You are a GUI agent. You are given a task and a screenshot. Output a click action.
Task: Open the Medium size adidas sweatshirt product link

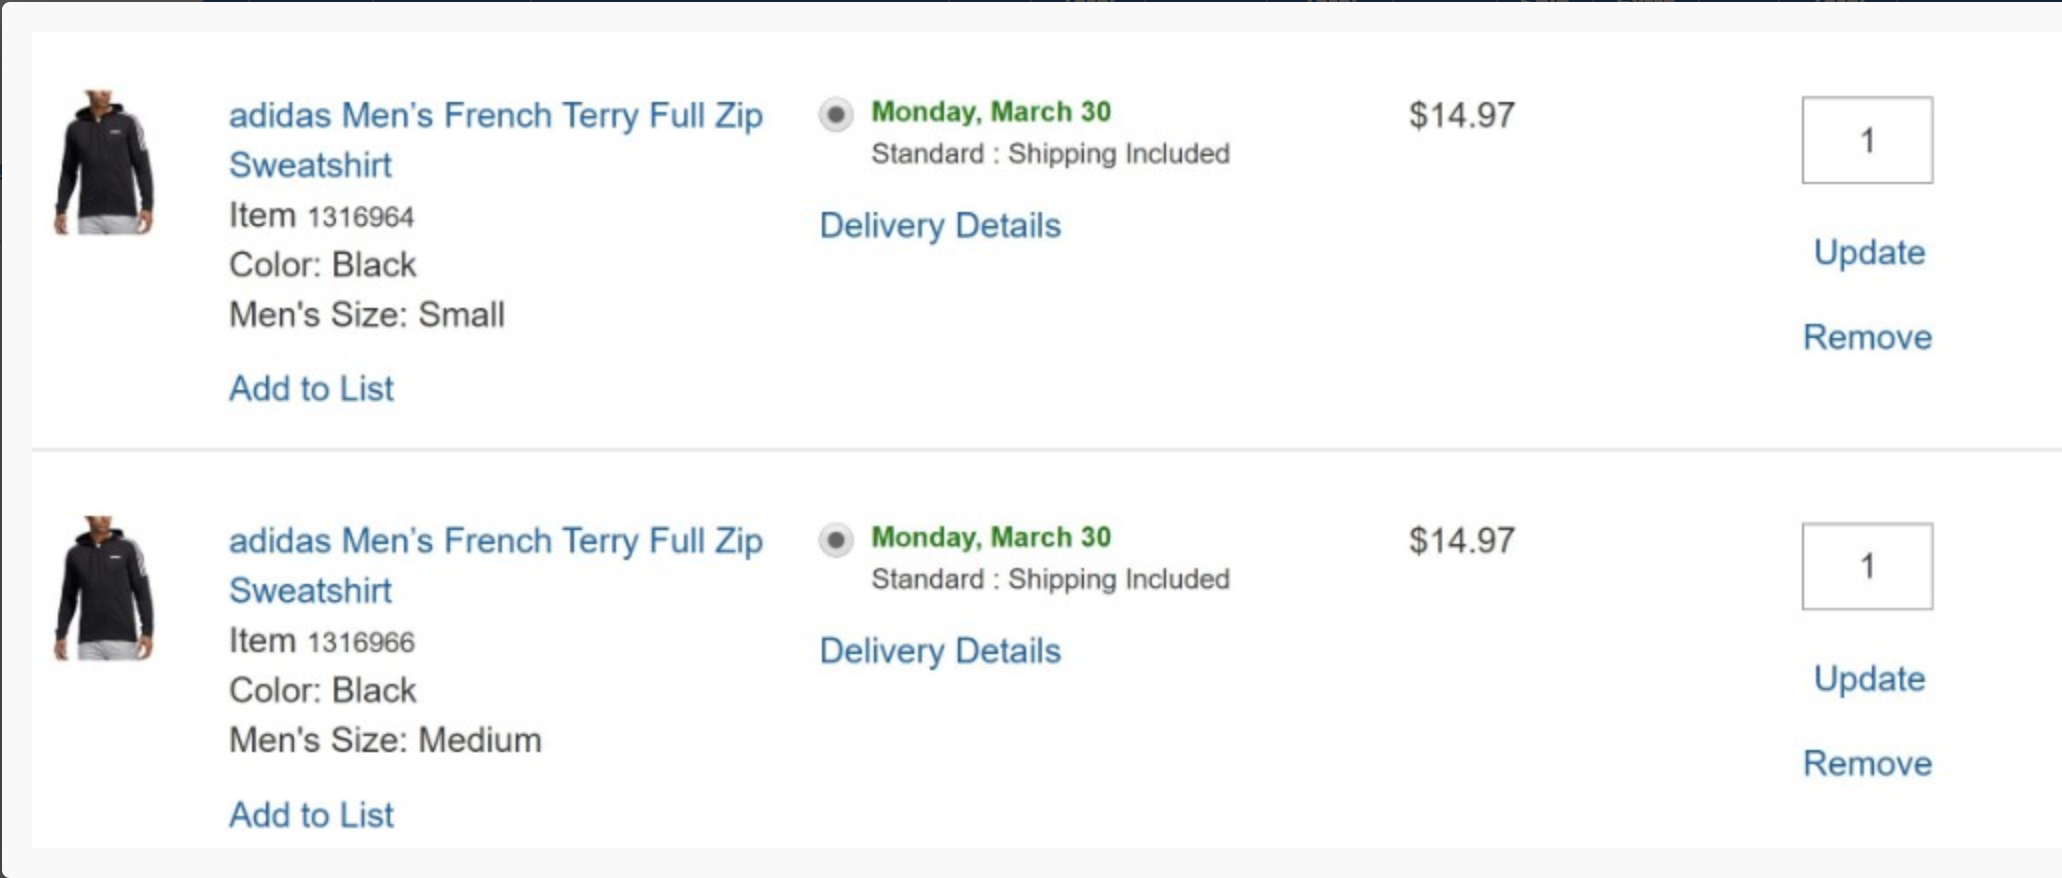pyautogui.click(x=496, y=565)
